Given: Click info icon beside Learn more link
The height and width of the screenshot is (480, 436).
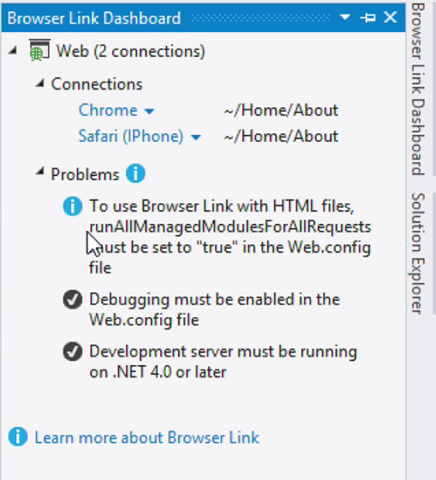Looking at the screenshot, I should [x=18, y=436].
